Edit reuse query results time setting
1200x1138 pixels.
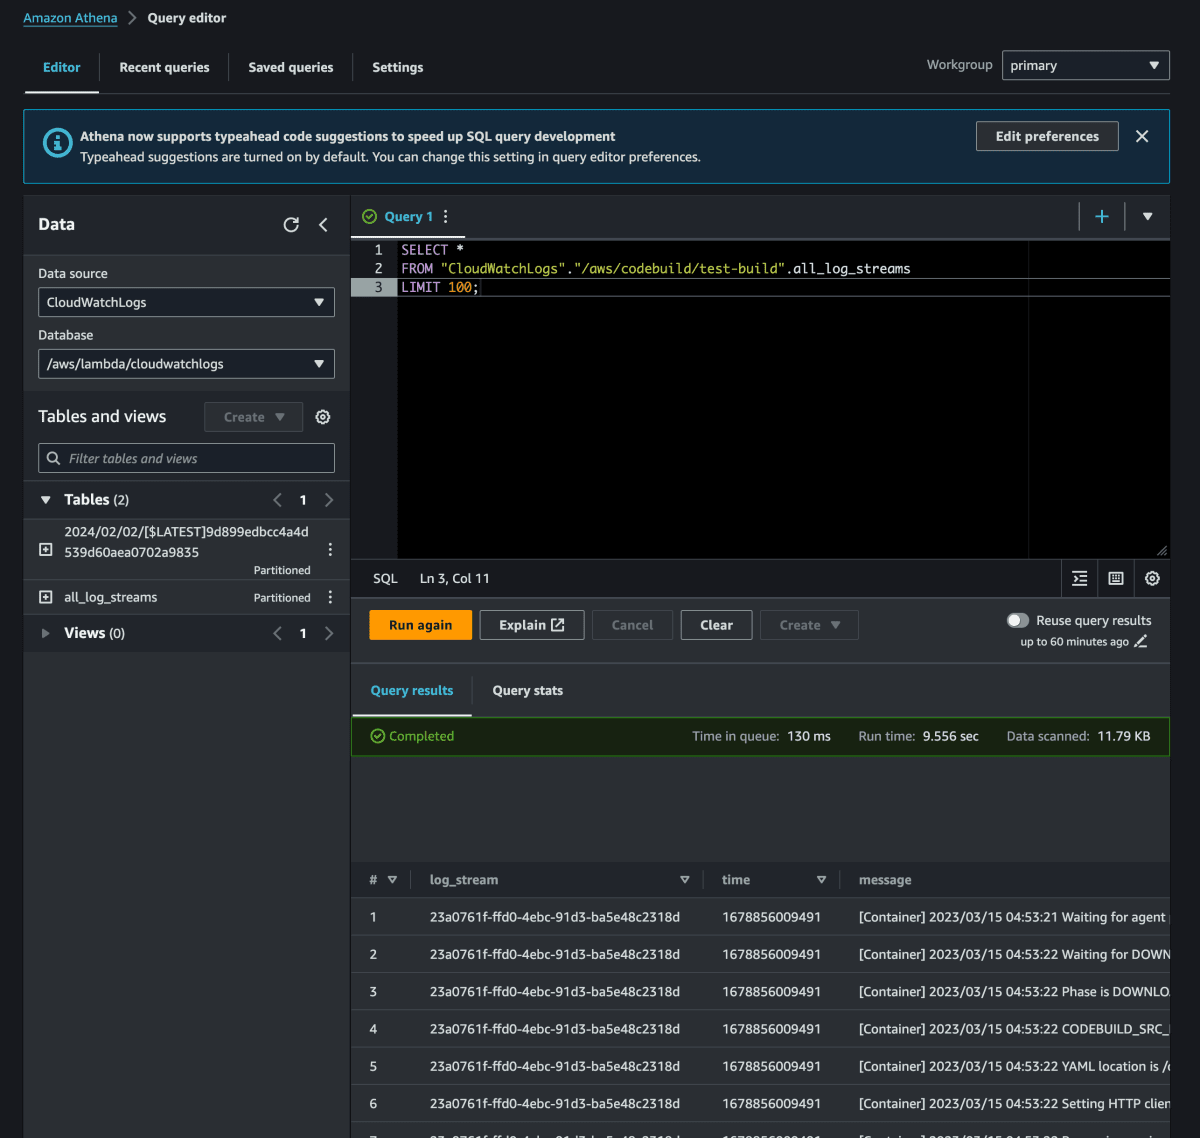pyautogui.click(x=1141, y=642)
